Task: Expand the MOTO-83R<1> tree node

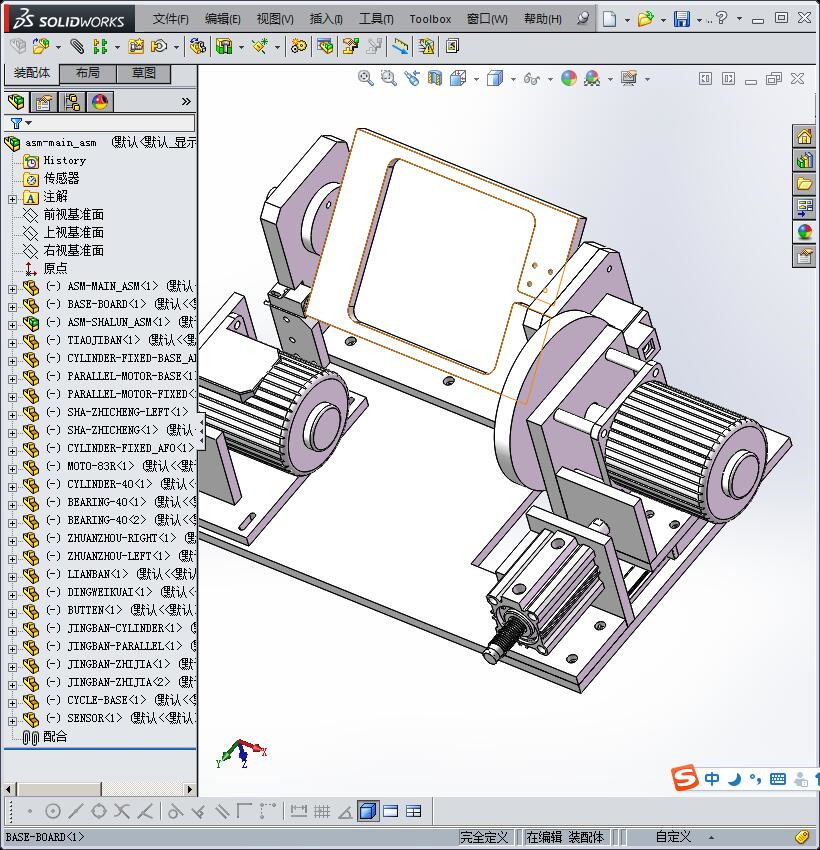Action: (x=12, y=469)
